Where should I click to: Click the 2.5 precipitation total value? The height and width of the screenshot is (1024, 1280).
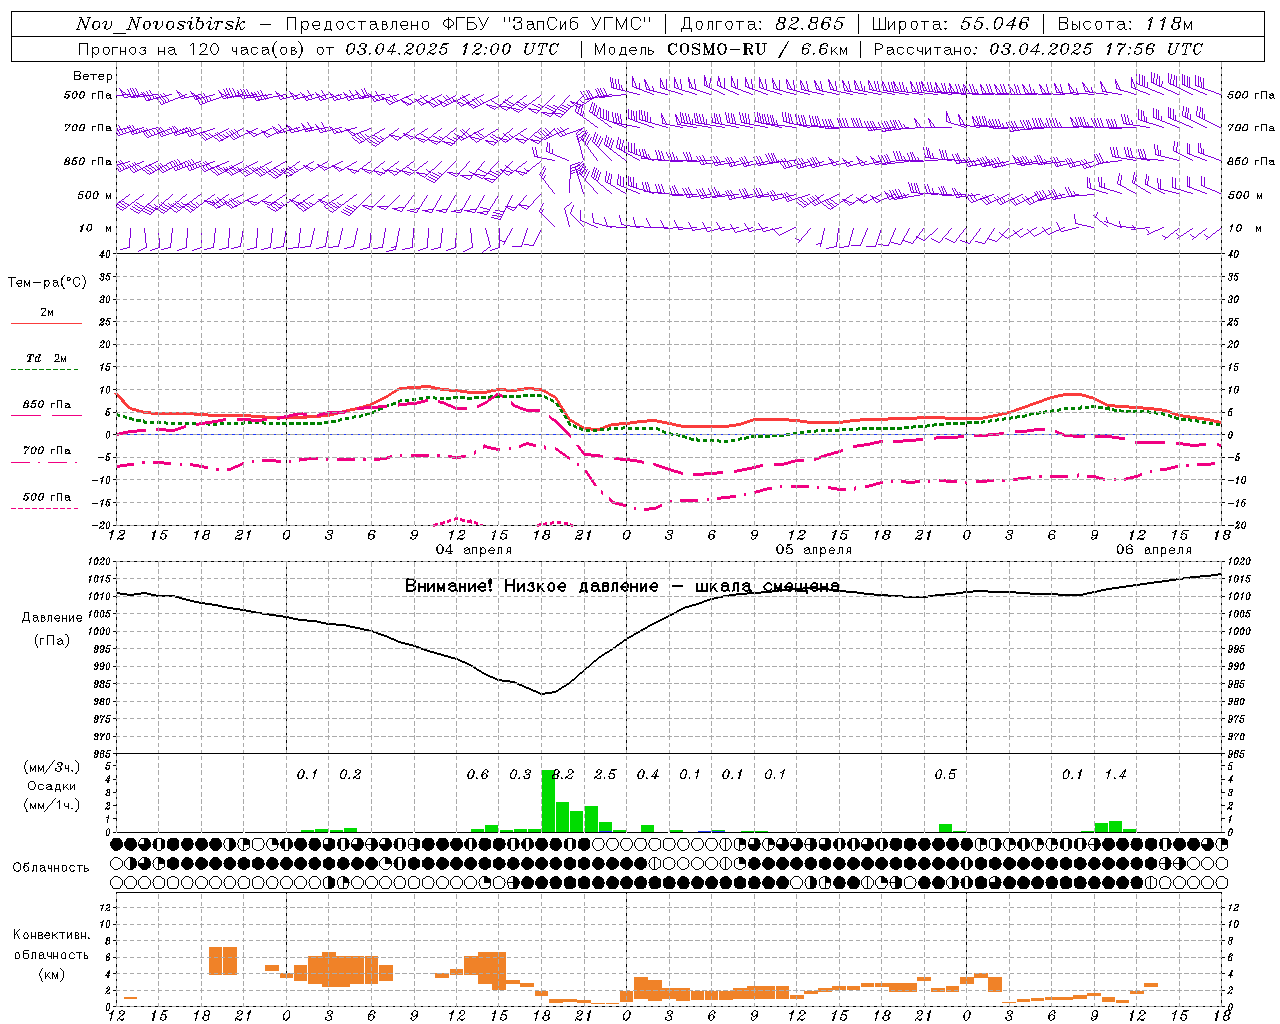click(605, 775)
